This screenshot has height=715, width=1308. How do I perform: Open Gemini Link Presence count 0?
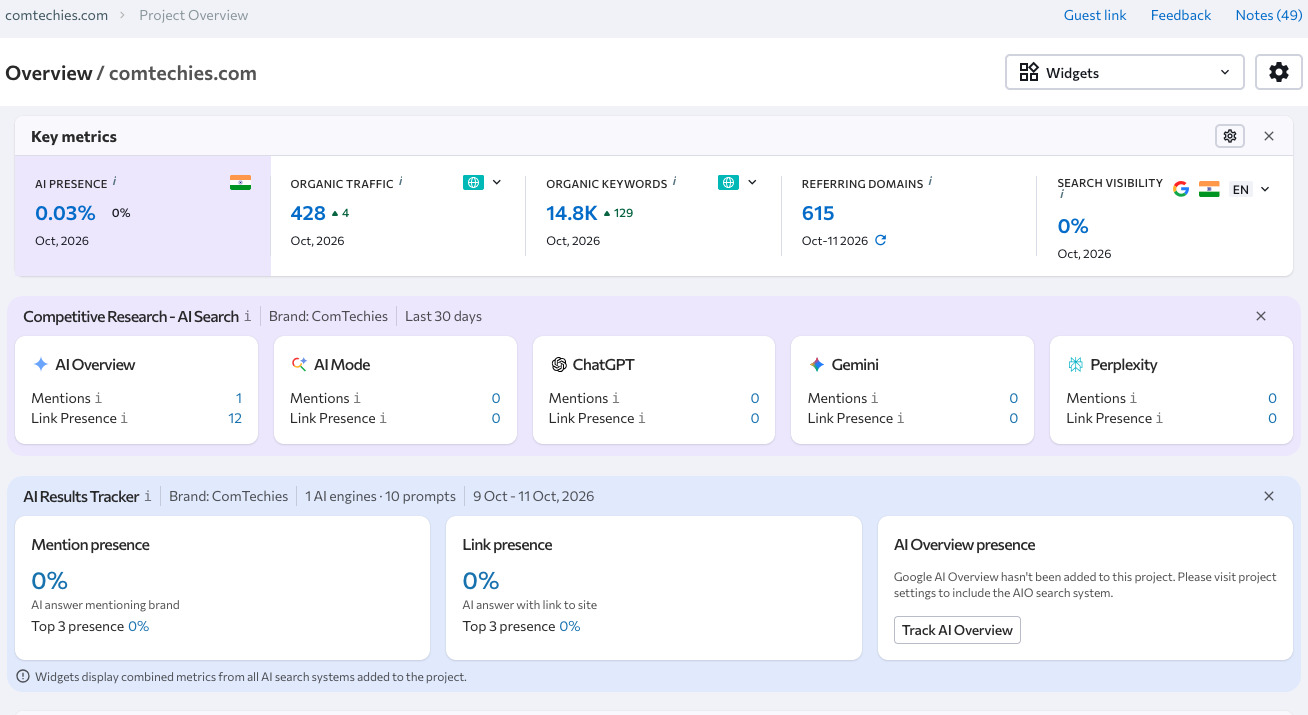(1014, 418)
